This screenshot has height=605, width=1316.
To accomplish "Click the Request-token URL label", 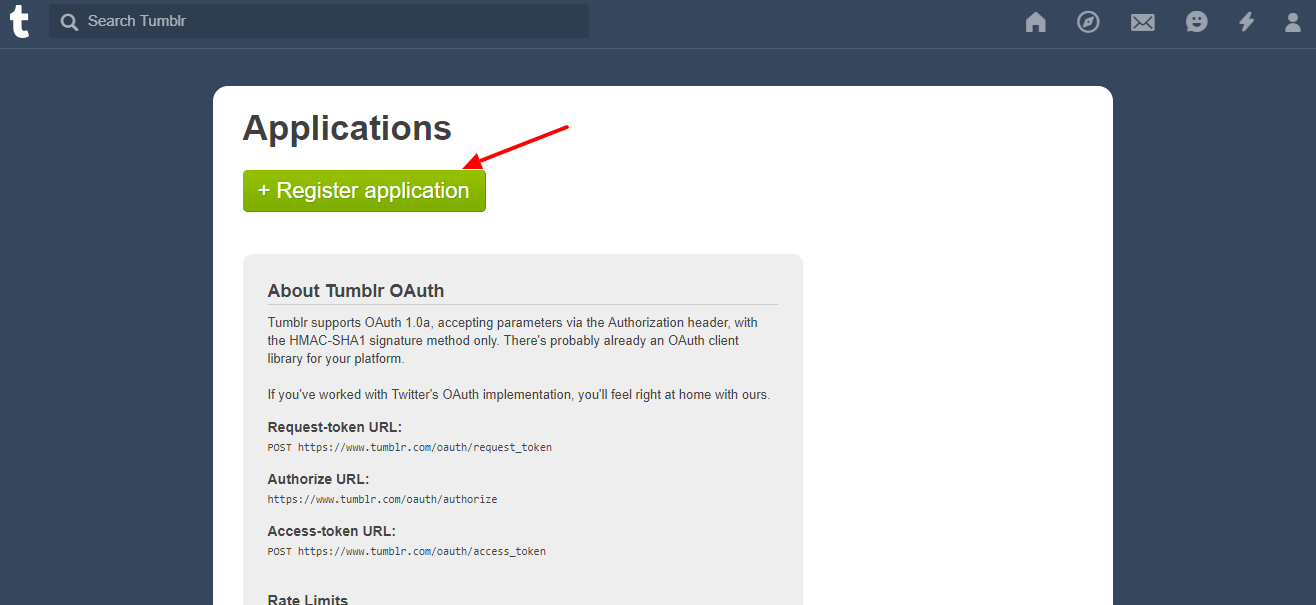I will point(335,427).
